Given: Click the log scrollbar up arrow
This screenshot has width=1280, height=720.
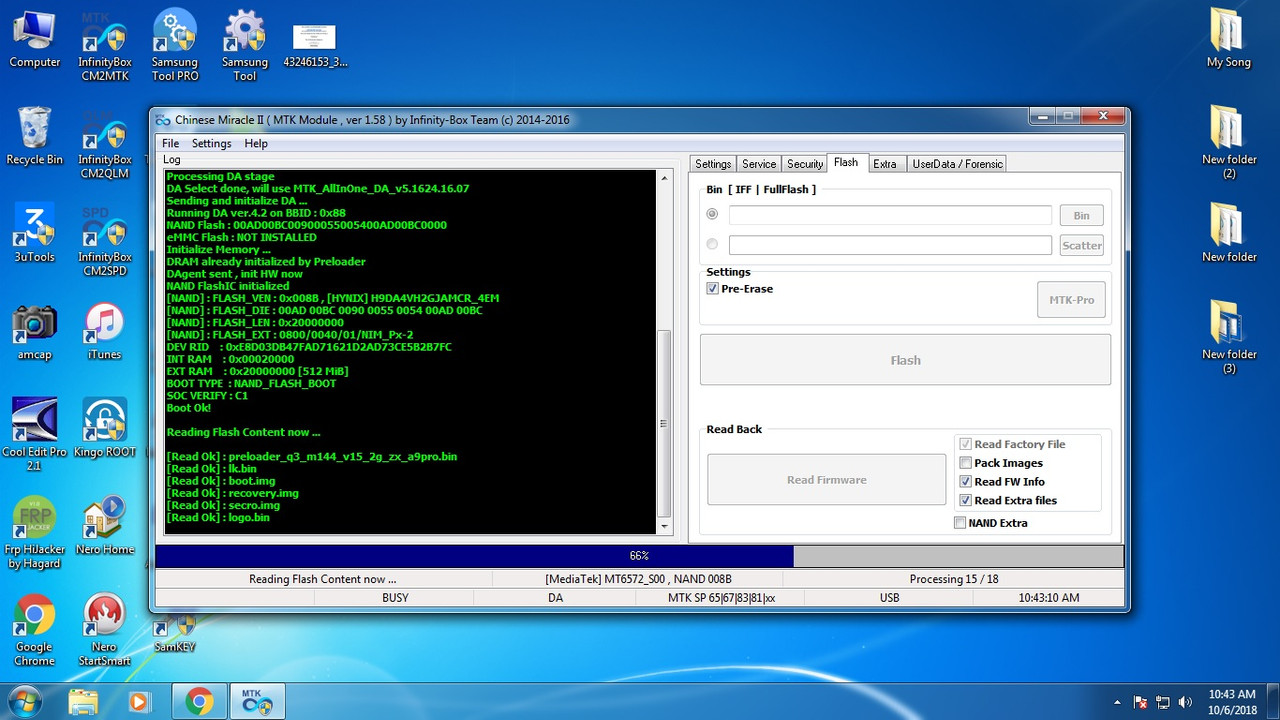Looking at the screenshot, I should pos(664,178).
